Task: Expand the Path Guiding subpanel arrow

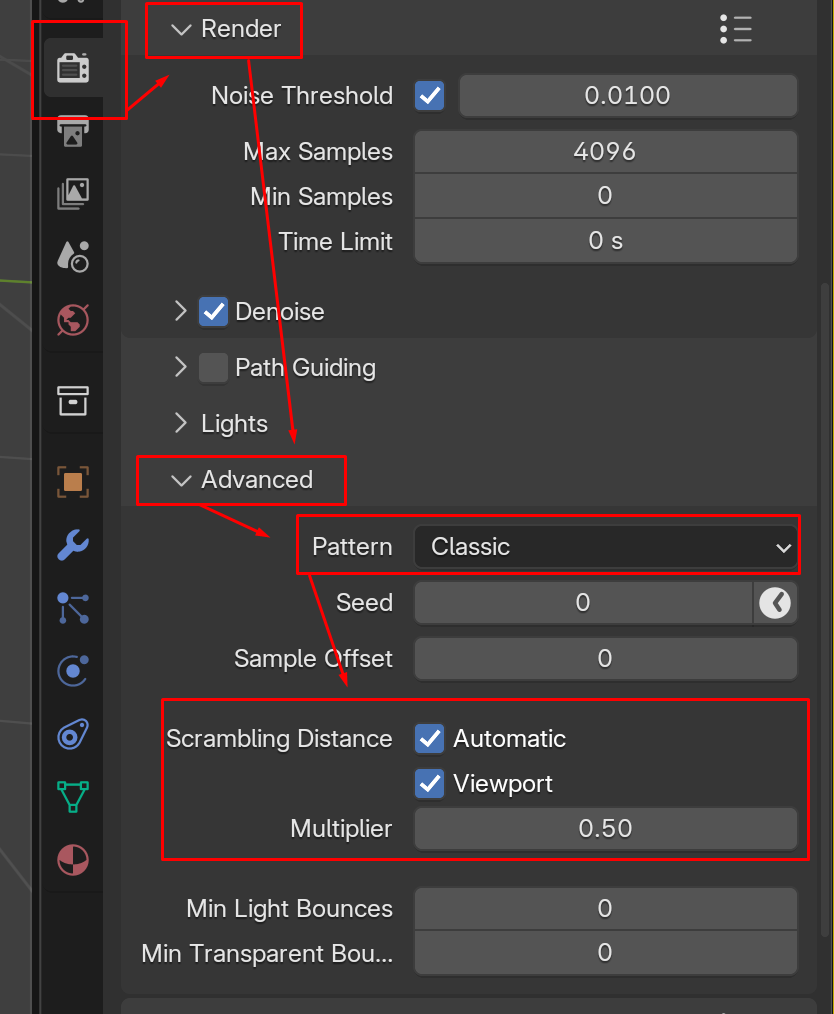Action: (x=180, y=367)
